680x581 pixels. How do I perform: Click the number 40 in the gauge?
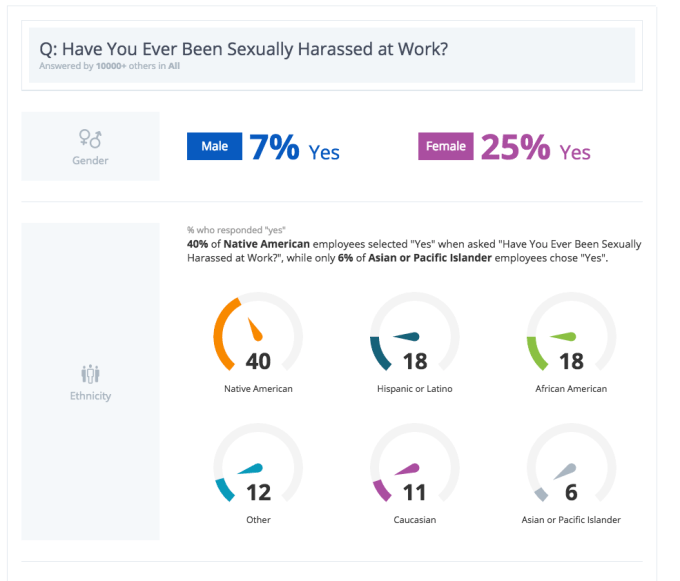point(258,361)
